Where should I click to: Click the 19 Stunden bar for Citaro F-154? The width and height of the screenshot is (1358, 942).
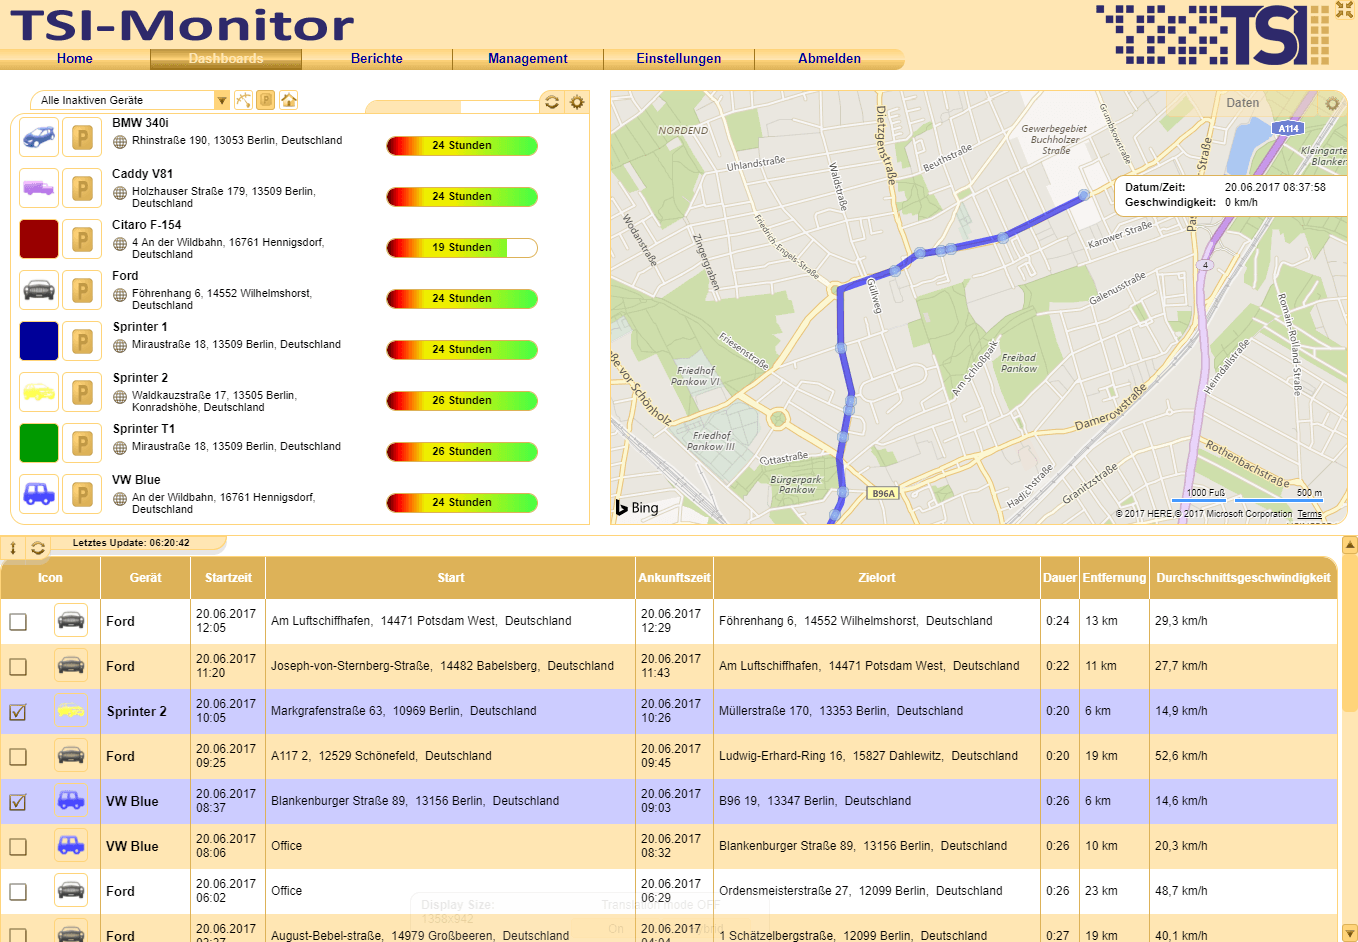pyautogui.click(x=462, y=248)
